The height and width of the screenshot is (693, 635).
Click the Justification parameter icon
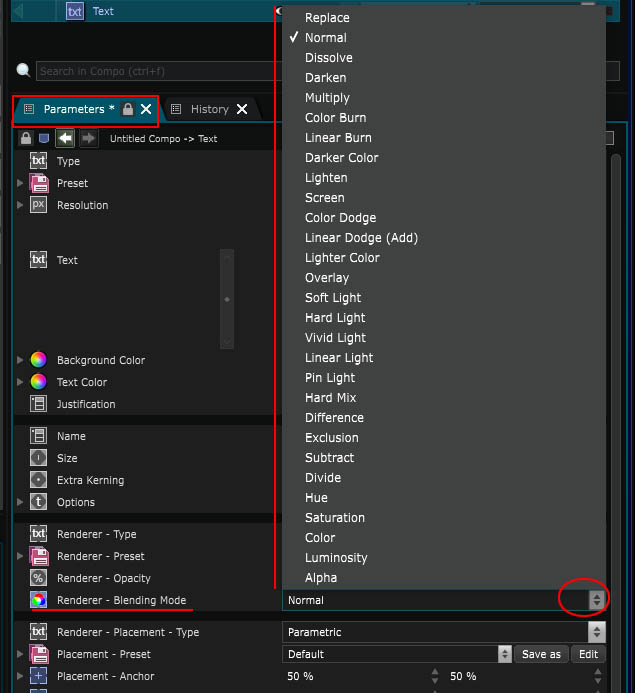(39, 404)
